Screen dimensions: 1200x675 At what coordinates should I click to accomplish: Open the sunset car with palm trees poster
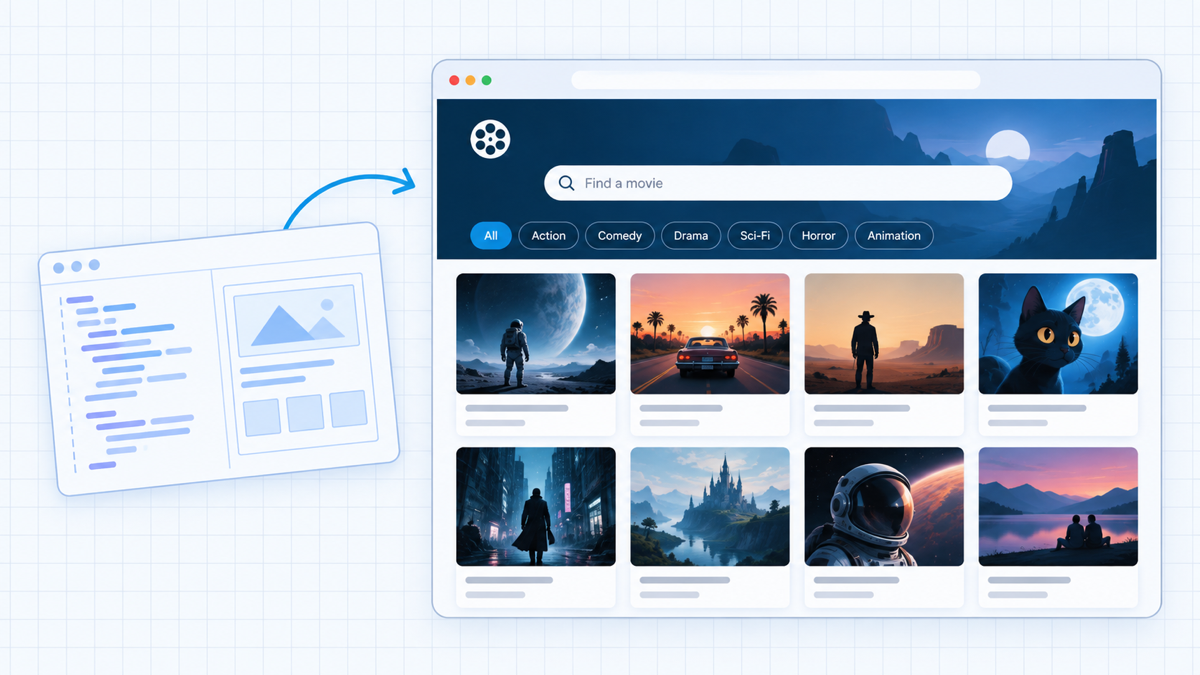(x=710, y=334)
